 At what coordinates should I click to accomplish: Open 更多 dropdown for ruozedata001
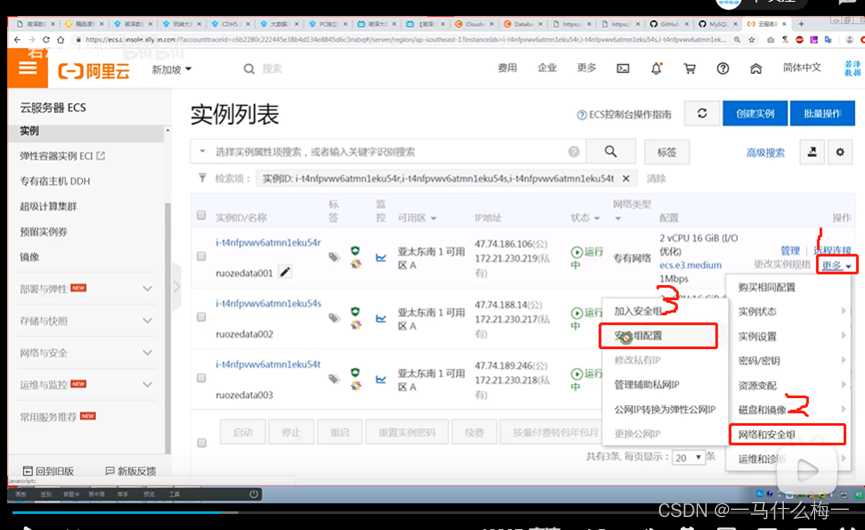(837, 265)
